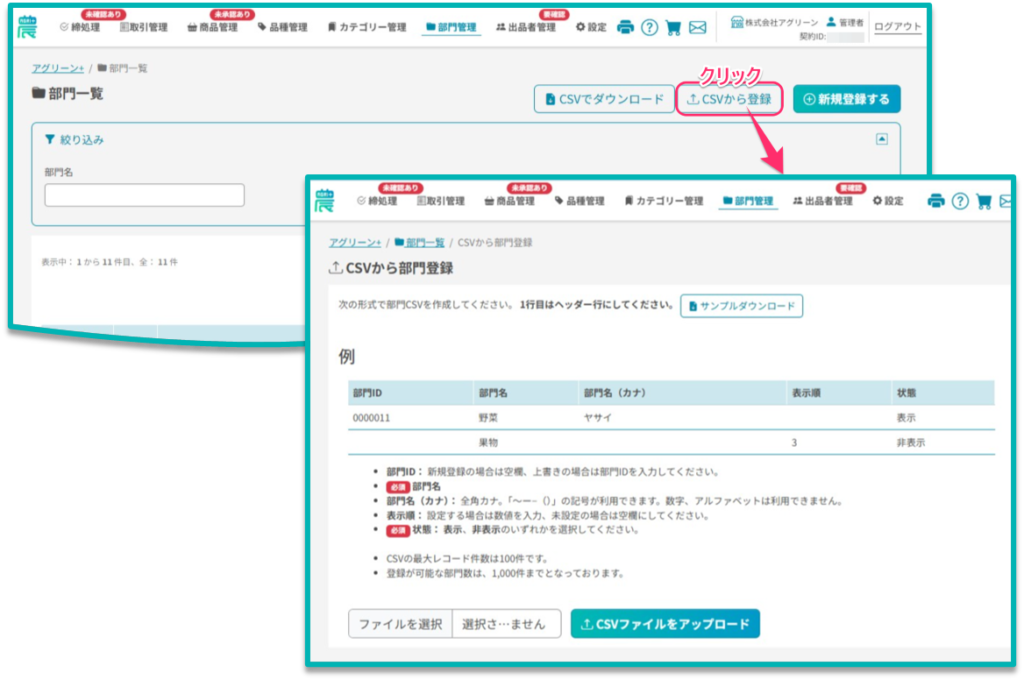This screenshot has width=1024, height=680.
Task: Click the CSVファイルをアップロード button
Action: (x=665, y=624)
